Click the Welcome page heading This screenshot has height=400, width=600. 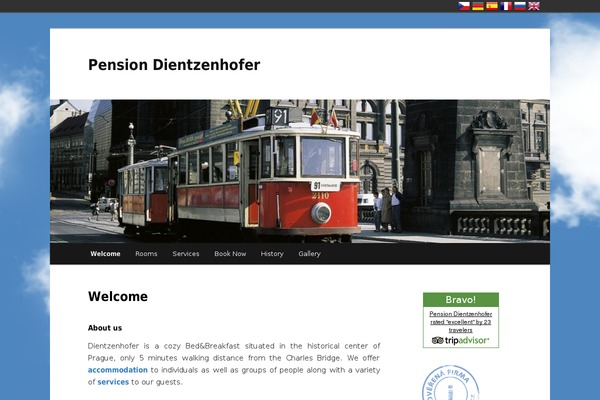[118, 297]
